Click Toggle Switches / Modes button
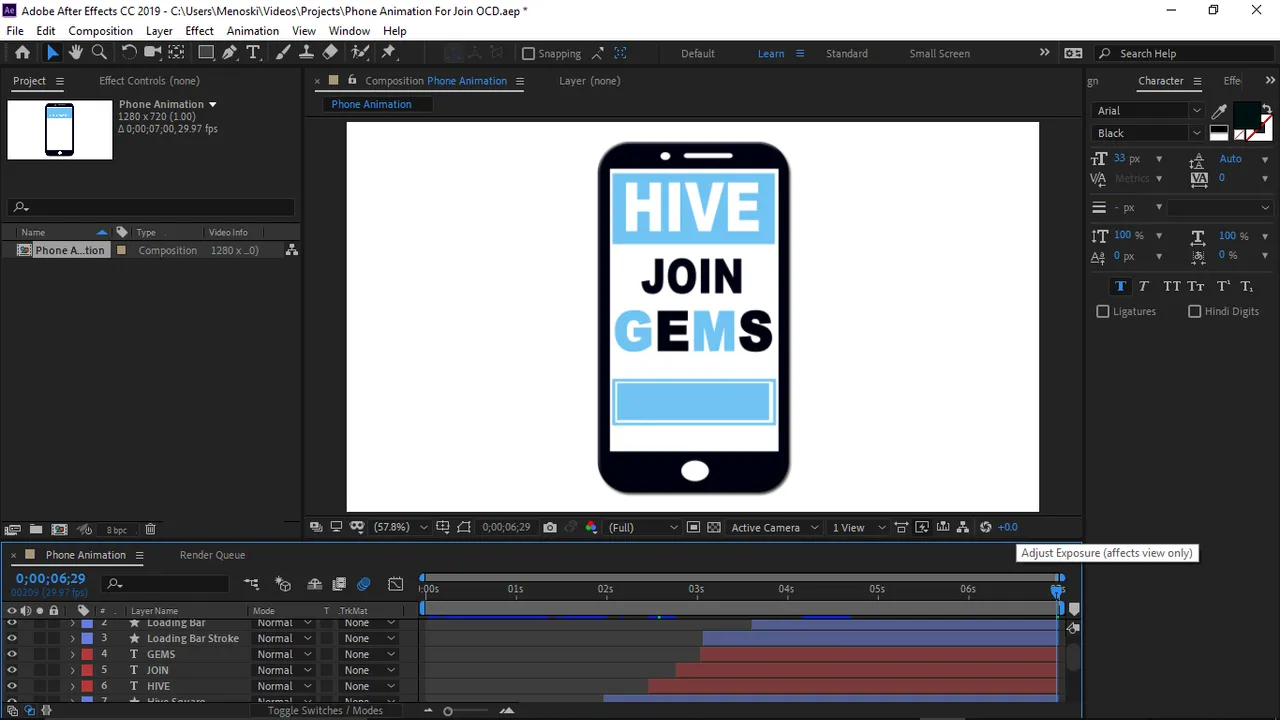 (x=325, y=710)
